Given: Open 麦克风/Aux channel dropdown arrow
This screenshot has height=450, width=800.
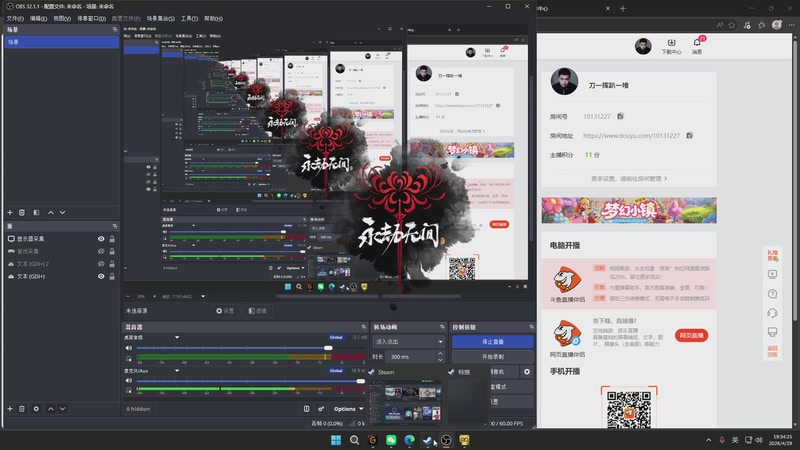Looking at the screenshot, I should (x=177, y=370).
